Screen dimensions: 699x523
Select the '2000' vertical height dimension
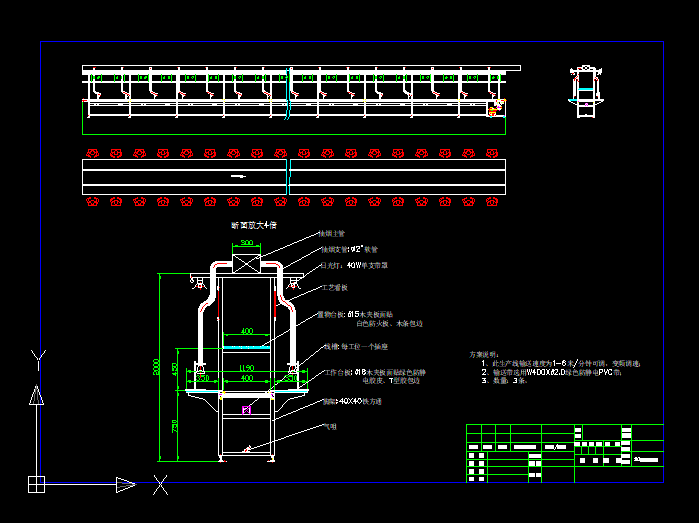tap(156, 367)
